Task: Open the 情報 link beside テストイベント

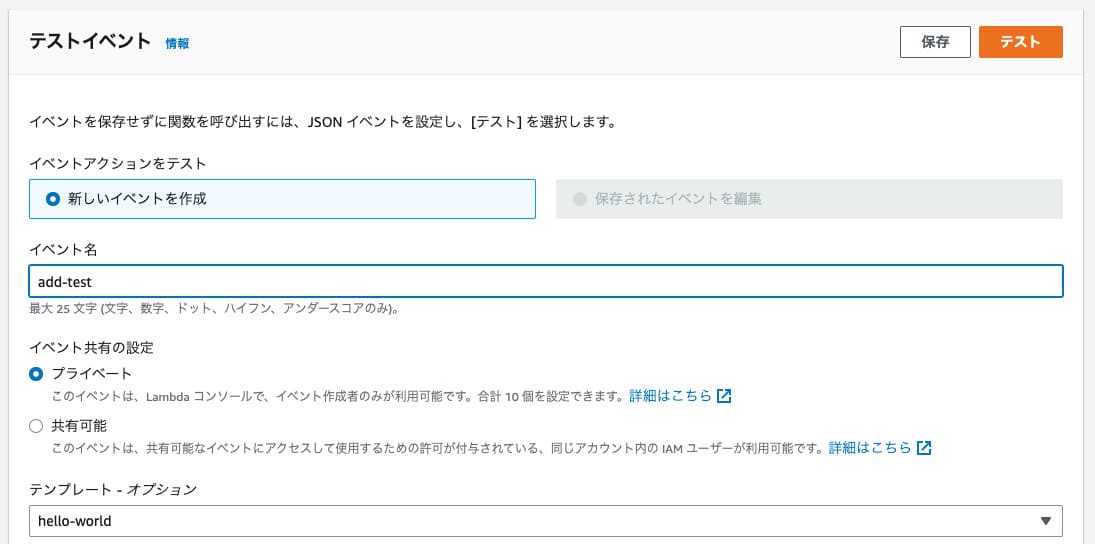Action: coord(177,44)
